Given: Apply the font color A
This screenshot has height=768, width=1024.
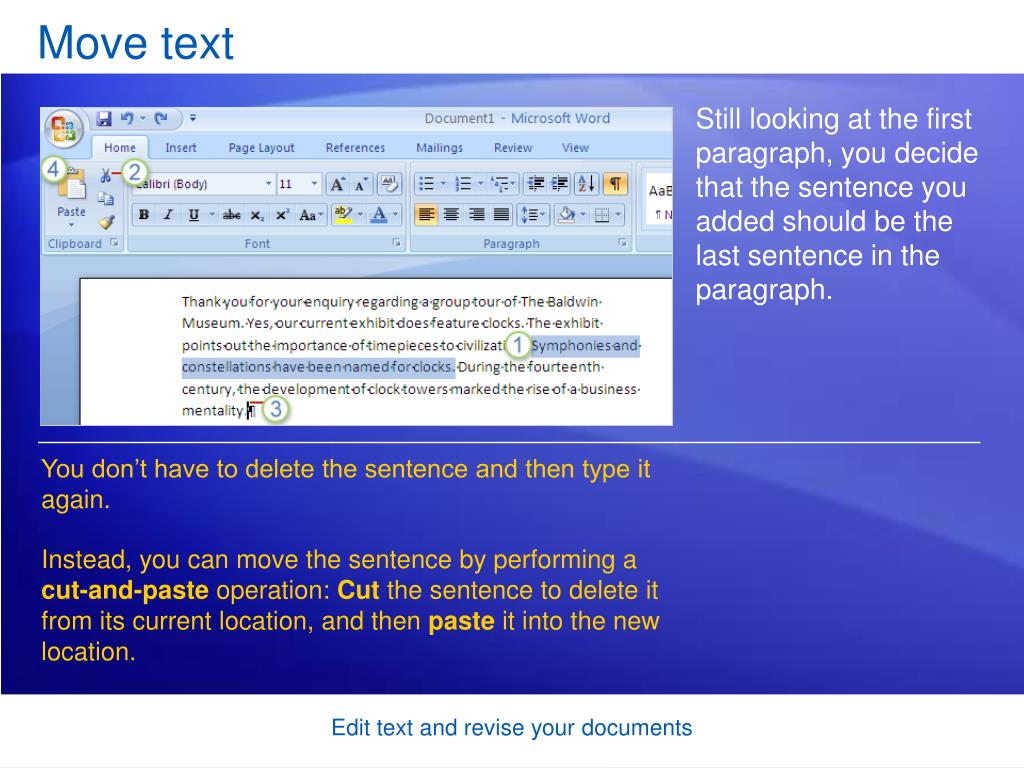Looking at the screenshot, I should tap(379, 214).
